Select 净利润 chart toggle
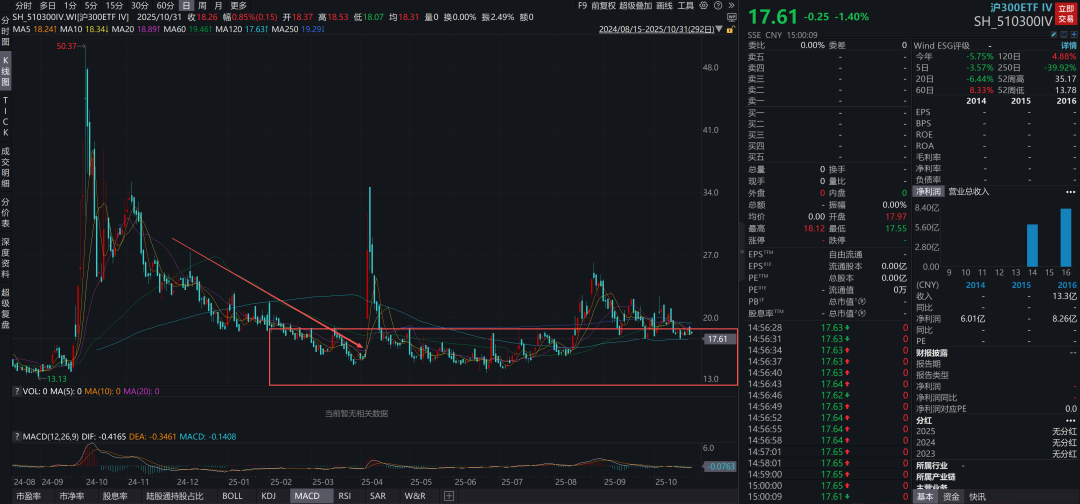The width and height of the screenshot is (1080, 504). 928,191
